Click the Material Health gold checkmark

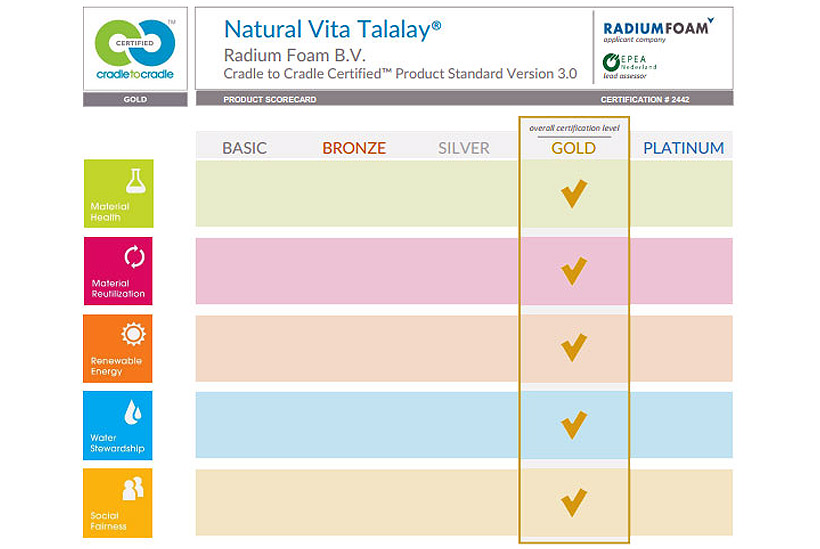[574, 193]
